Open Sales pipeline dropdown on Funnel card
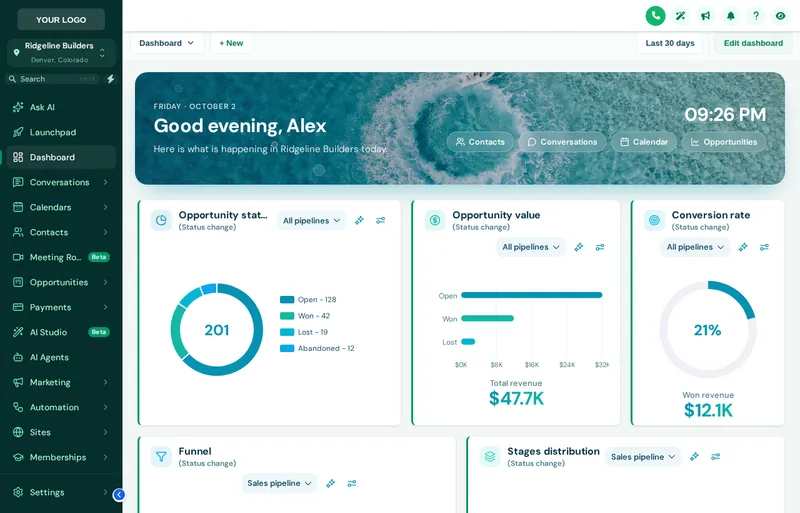This screenshot has width=800, height=513. pos(280,483)
